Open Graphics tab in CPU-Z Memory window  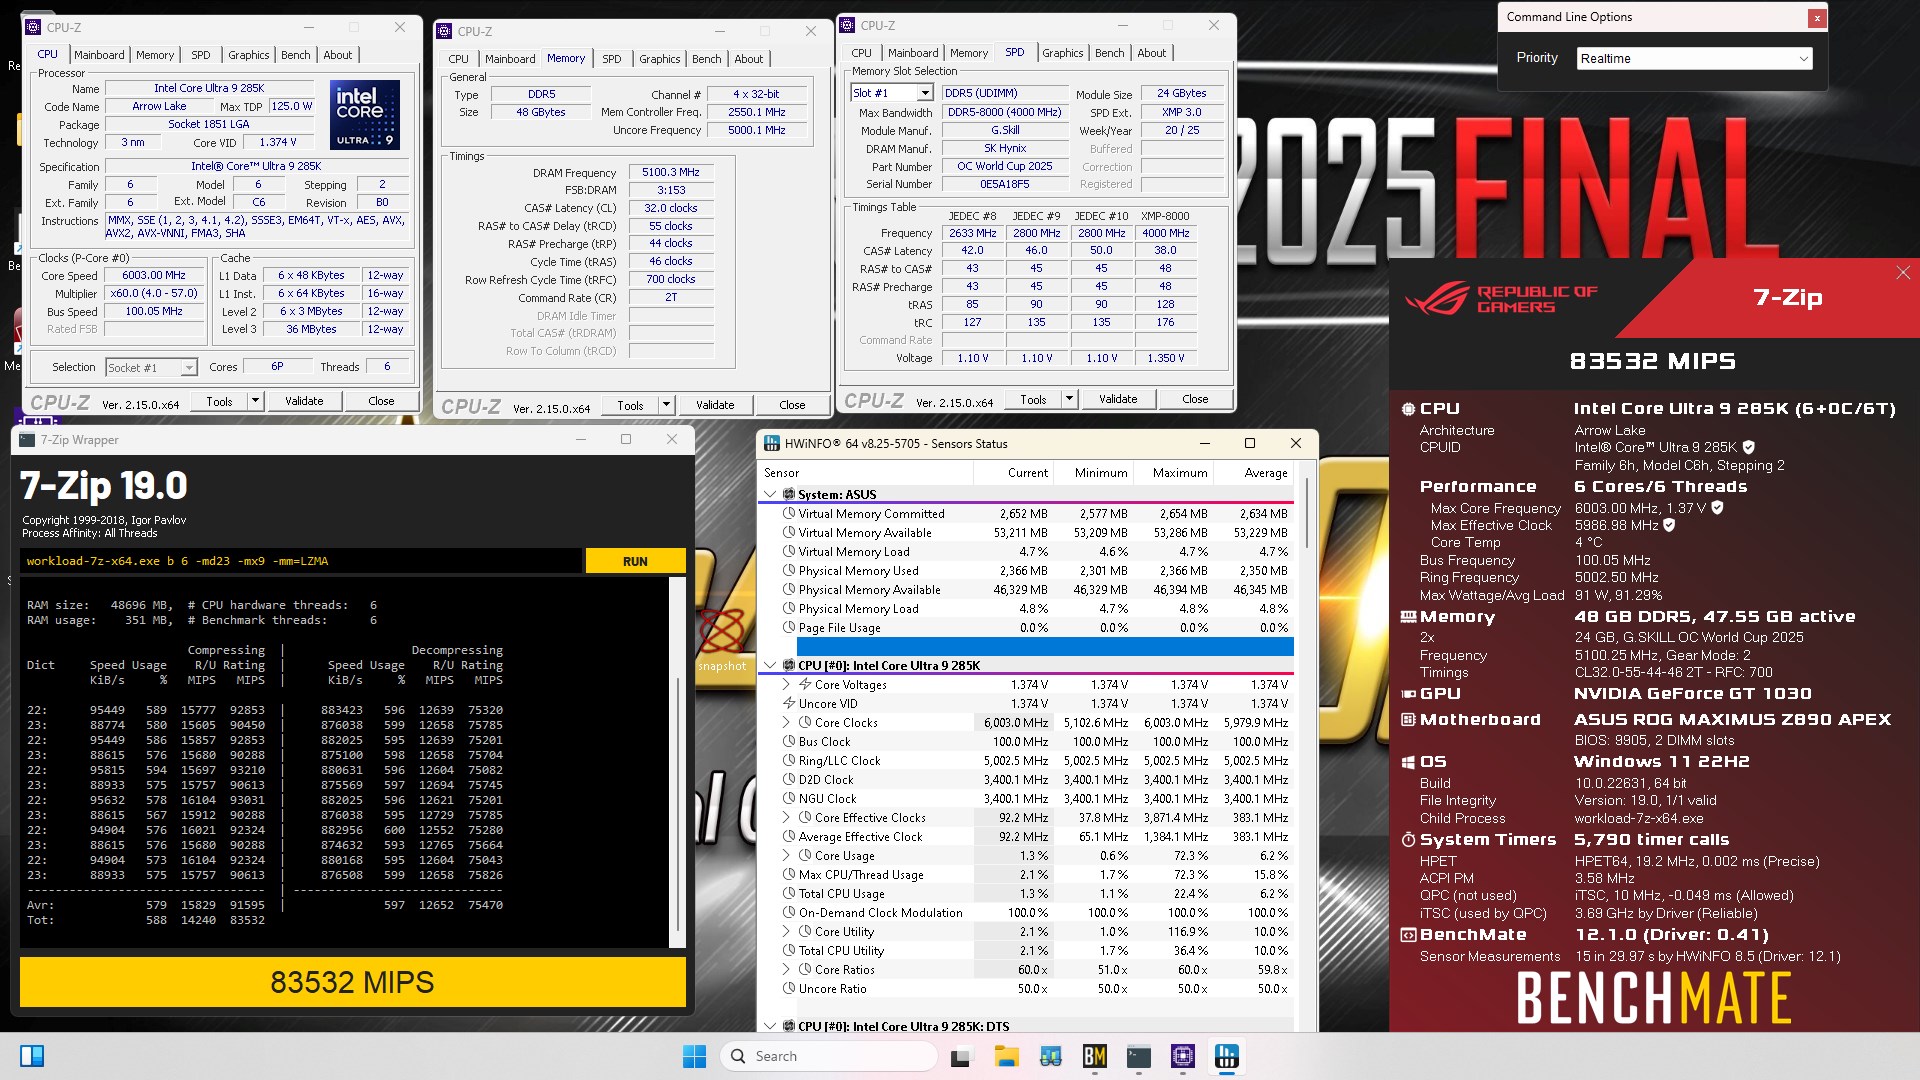click(x=659, y=59)
